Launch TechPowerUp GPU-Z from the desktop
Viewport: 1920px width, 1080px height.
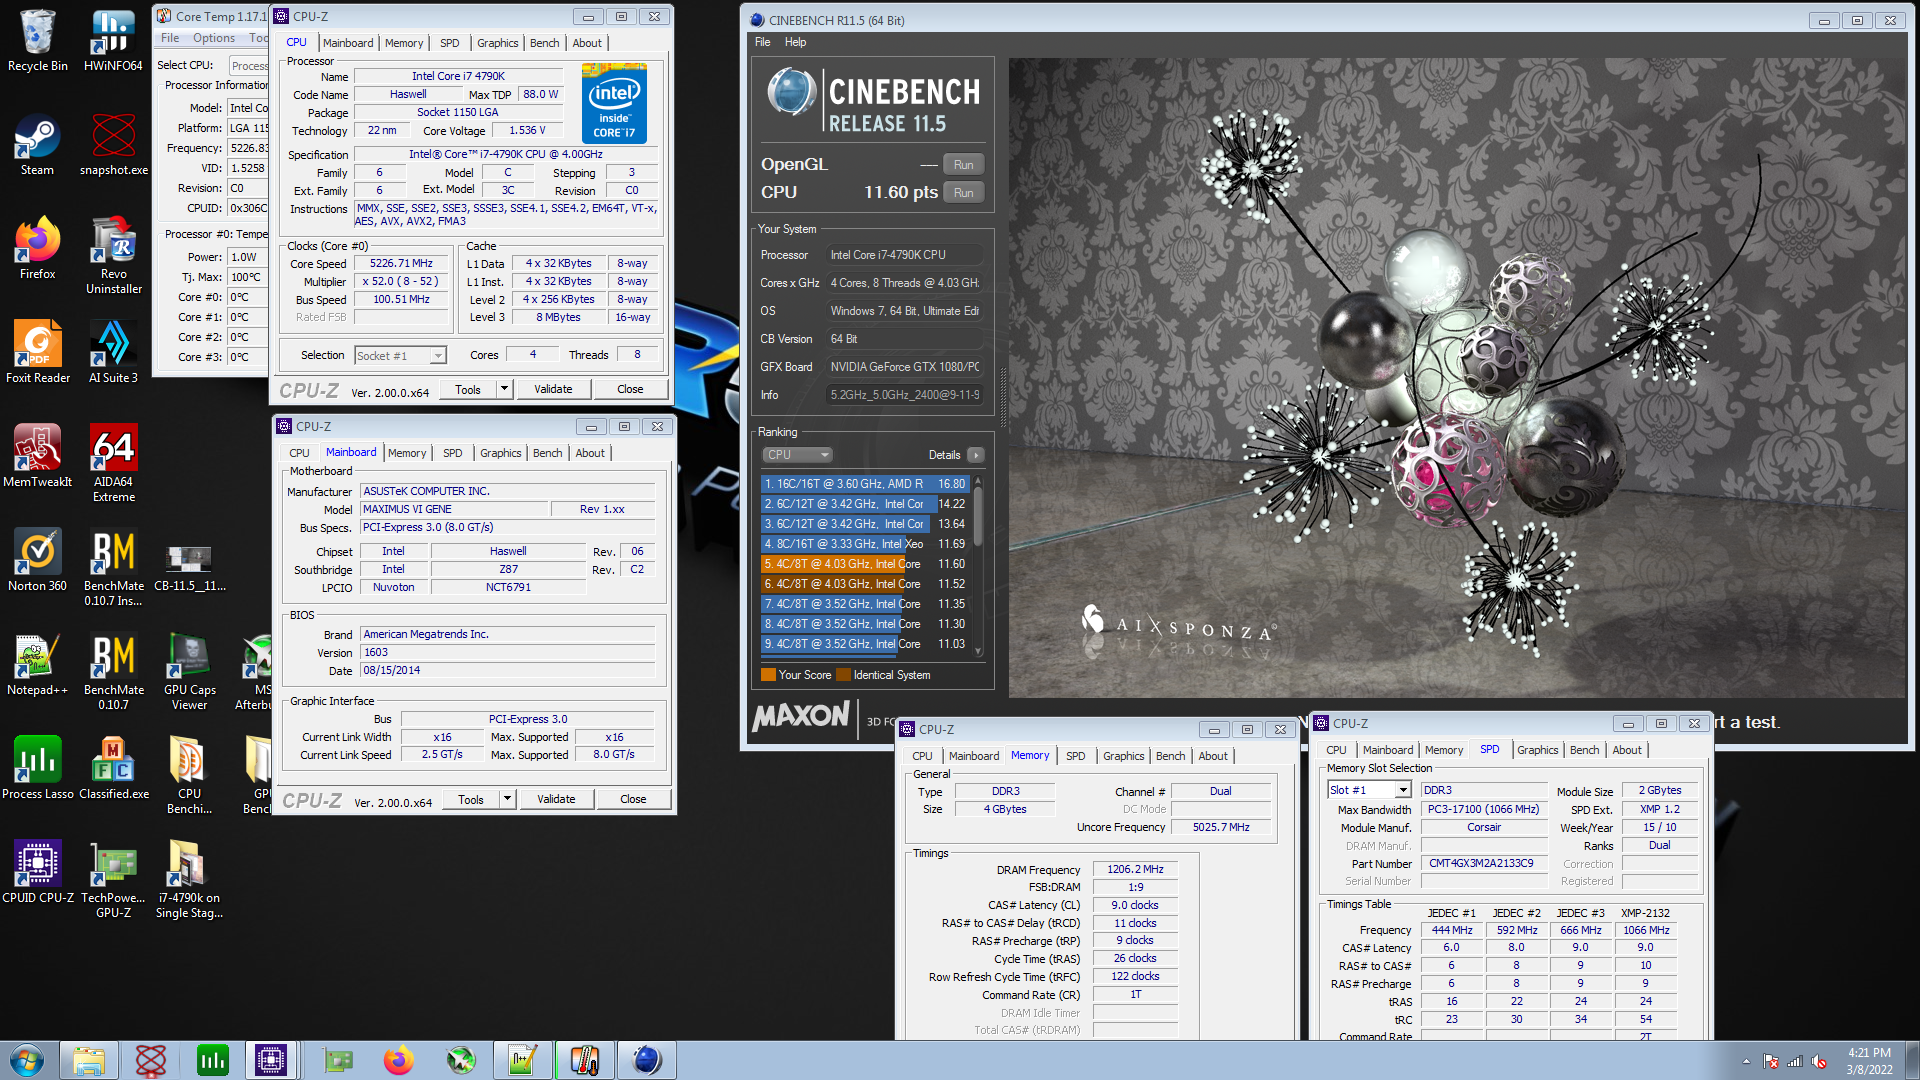[113, 879]
